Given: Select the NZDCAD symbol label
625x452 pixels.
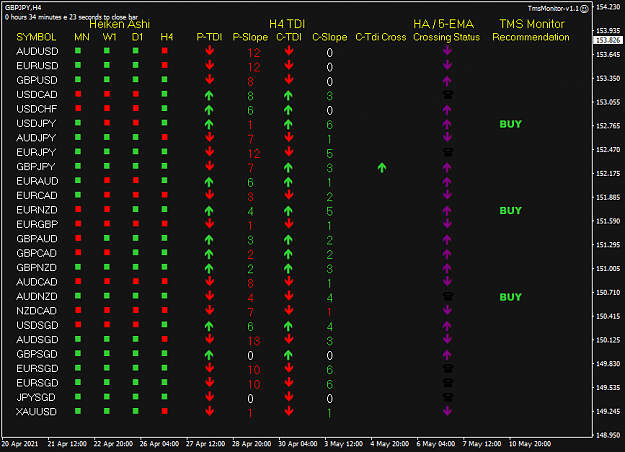Looking at the screenshot, I should [x=37, y=311].
